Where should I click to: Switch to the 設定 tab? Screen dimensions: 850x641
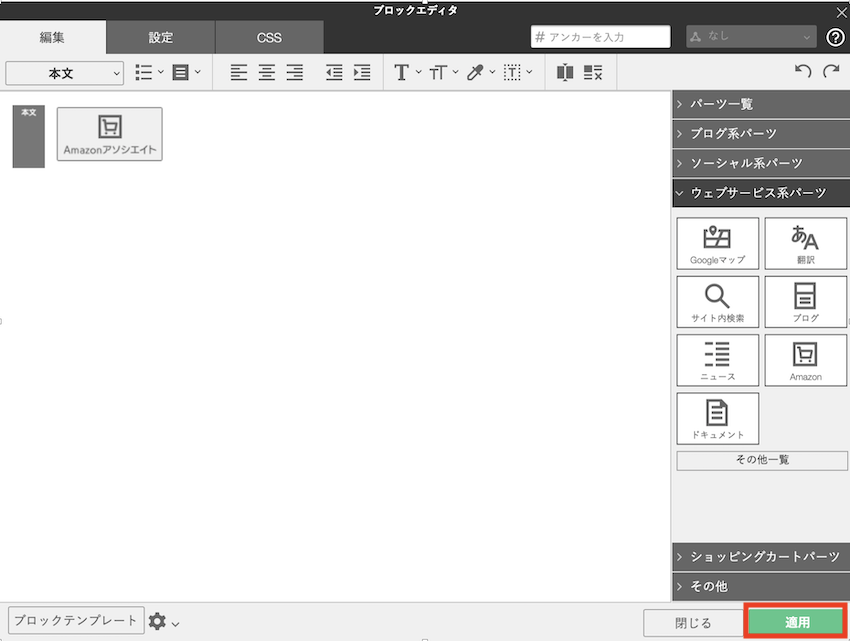[x=160, y=37]
